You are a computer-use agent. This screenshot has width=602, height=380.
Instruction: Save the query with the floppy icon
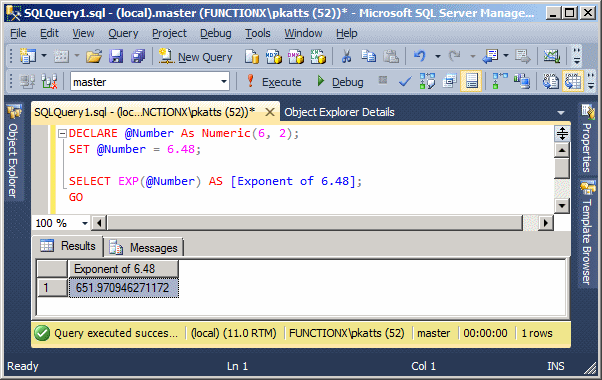(116, 56)
